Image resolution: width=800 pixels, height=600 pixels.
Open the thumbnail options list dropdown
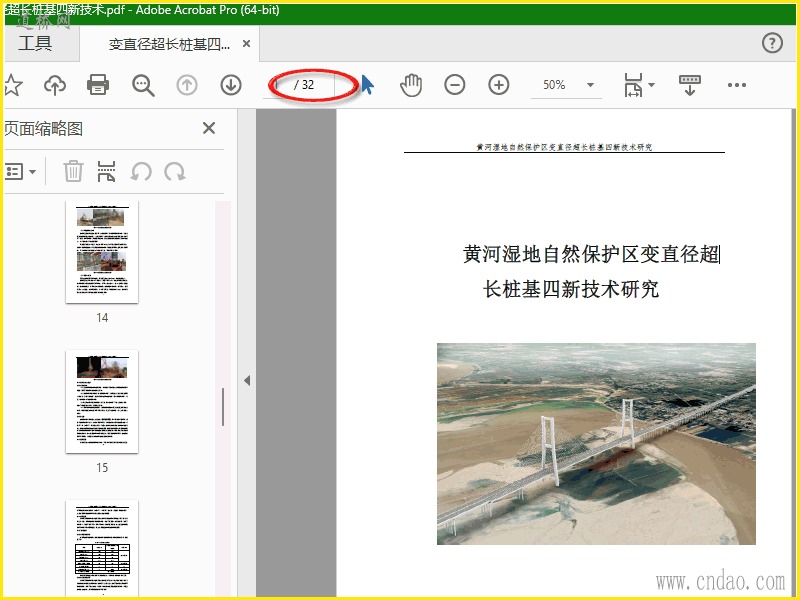click(x=20, y=171)
